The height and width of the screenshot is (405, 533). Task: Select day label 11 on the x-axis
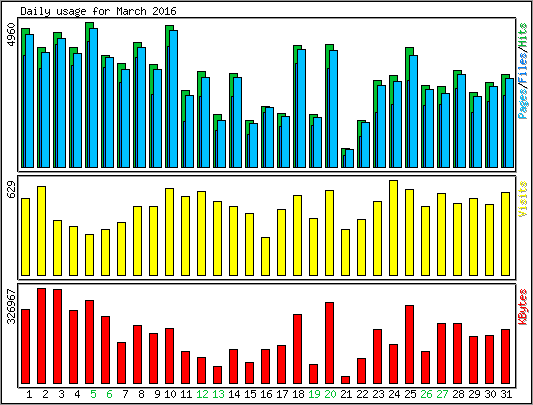pyautogui.click(x=186, y=394)
